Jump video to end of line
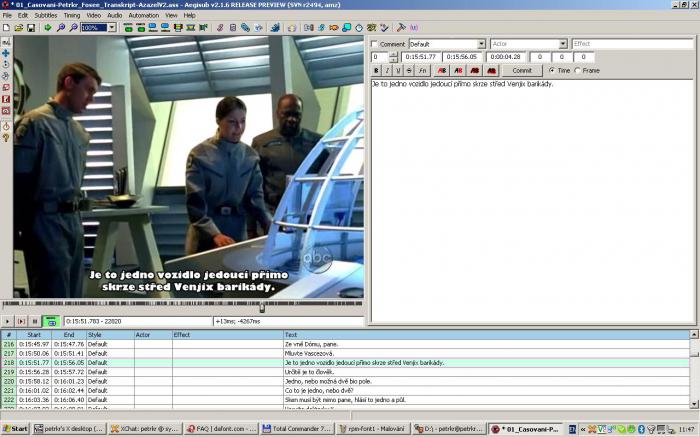Screen dimensions: 700x437 [141, 28]
